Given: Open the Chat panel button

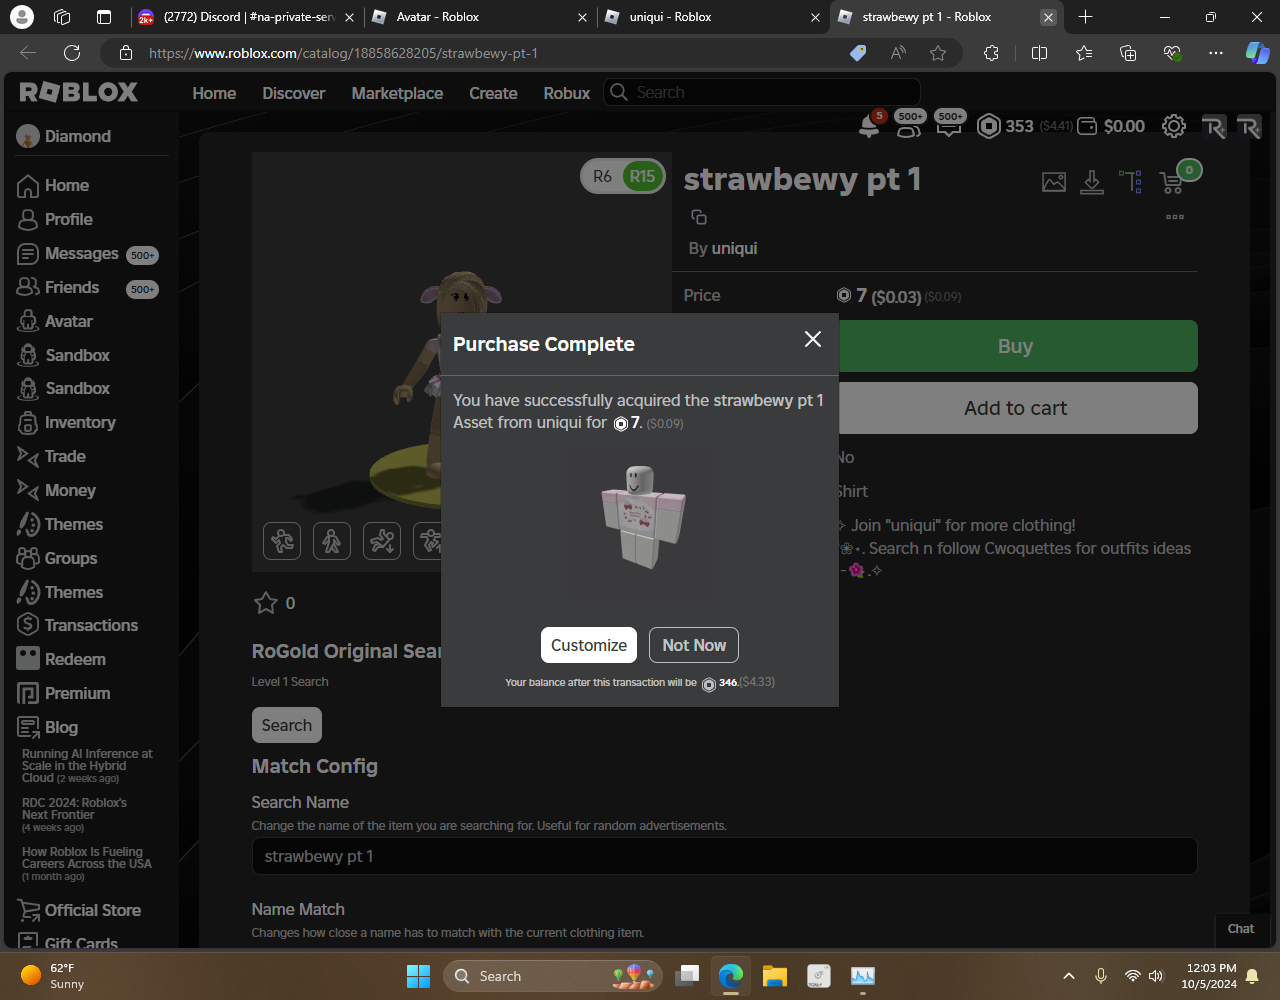Looking at the screenshot, I should coord(1241,929).
